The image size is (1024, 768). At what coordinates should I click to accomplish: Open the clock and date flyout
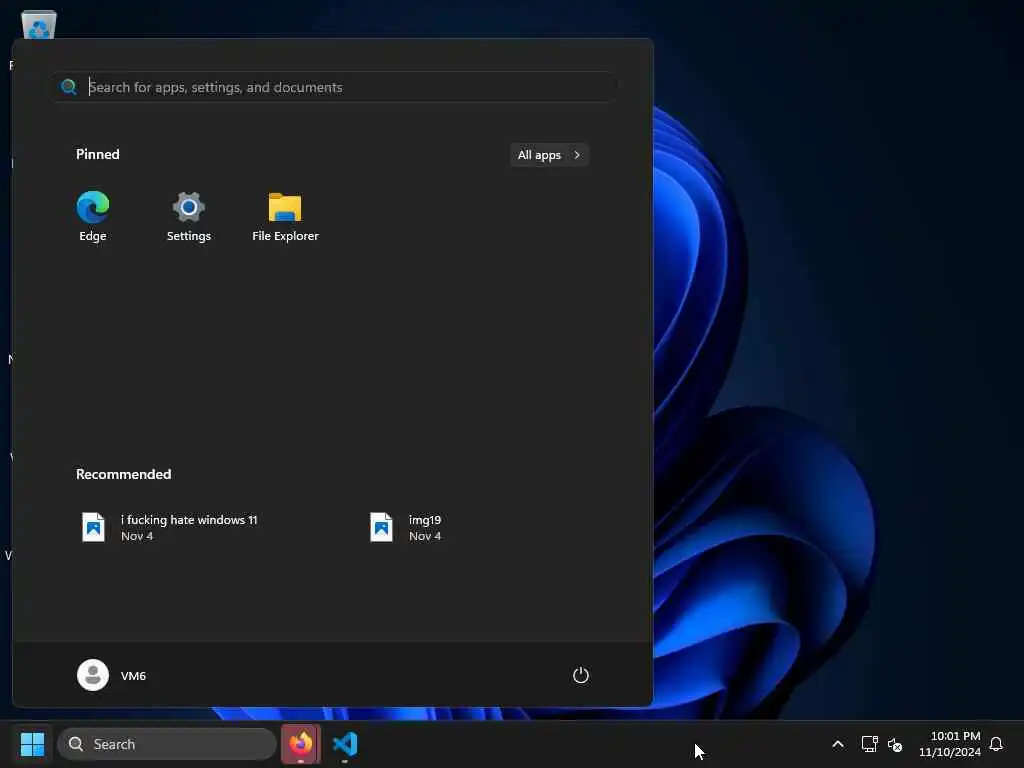coord(950,744)
